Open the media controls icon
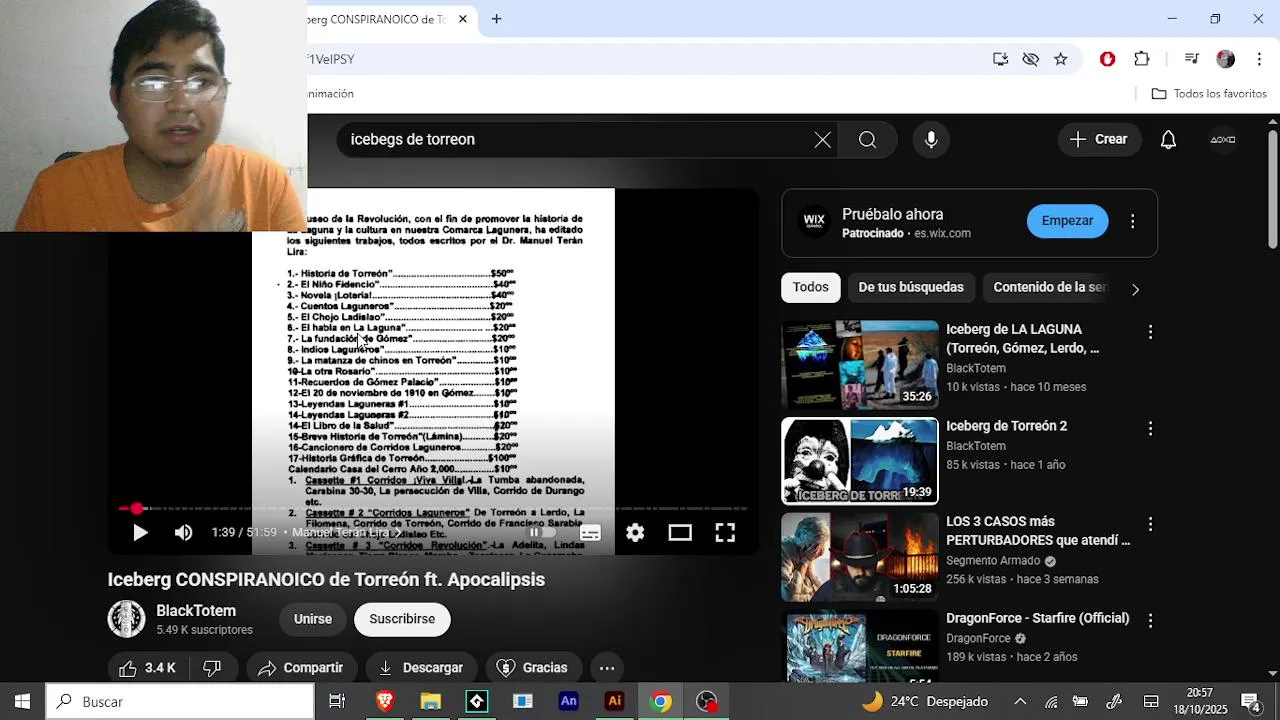Viewport: 1280px width, 720px height. pos(1191,59)
